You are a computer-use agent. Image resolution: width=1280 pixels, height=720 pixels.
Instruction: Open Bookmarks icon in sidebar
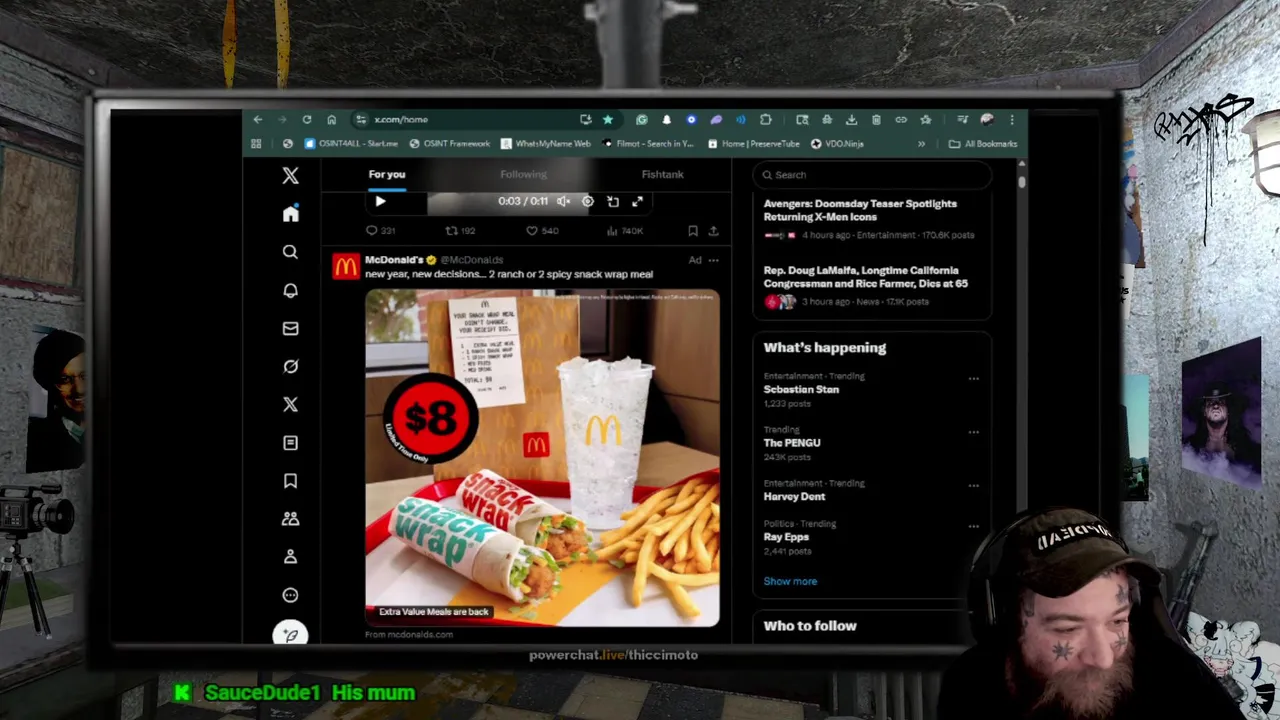click(290, 481)
